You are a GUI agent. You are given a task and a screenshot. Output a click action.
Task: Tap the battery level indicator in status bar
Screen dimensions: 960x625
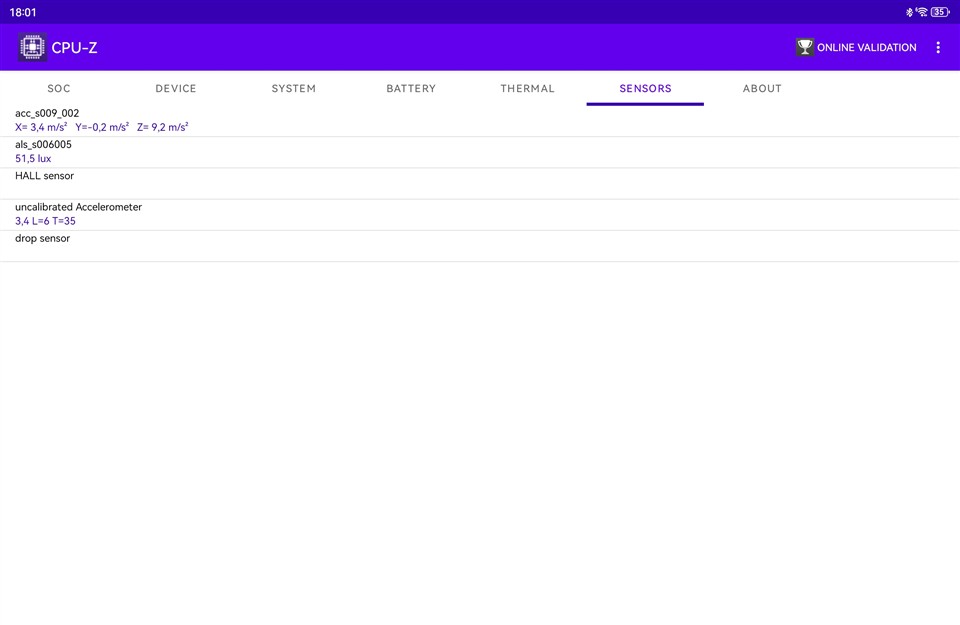pyautogui.click(x=940, y=12)
